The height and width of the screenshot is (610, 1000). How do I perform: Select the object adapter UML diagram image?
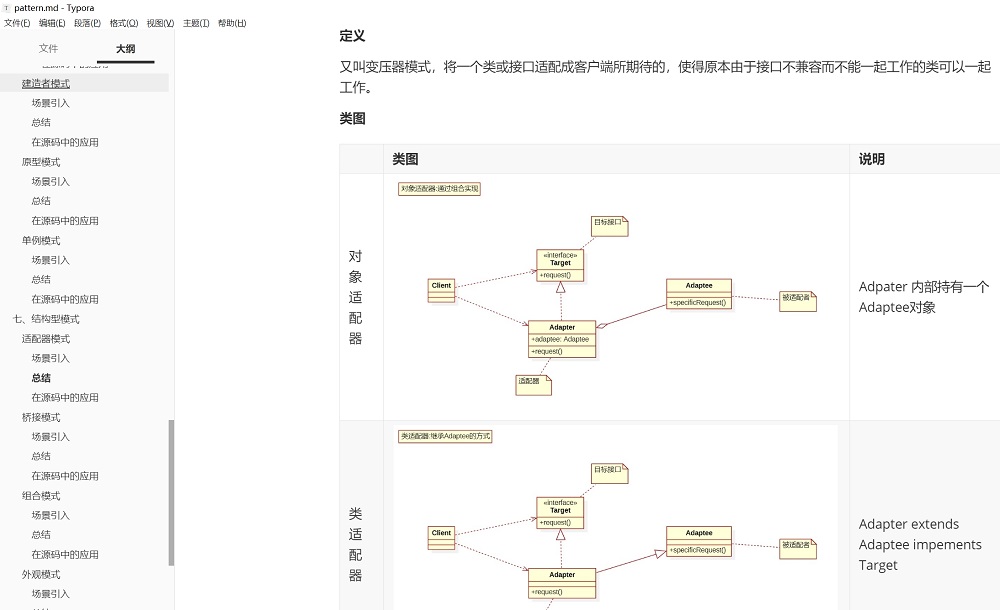[616, 295]
